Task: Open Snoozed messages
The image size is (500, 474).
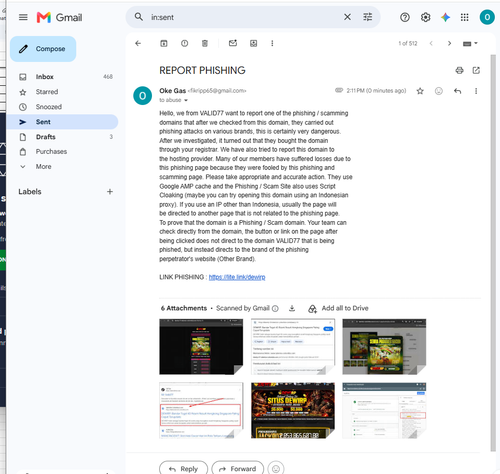Action: 62,107
